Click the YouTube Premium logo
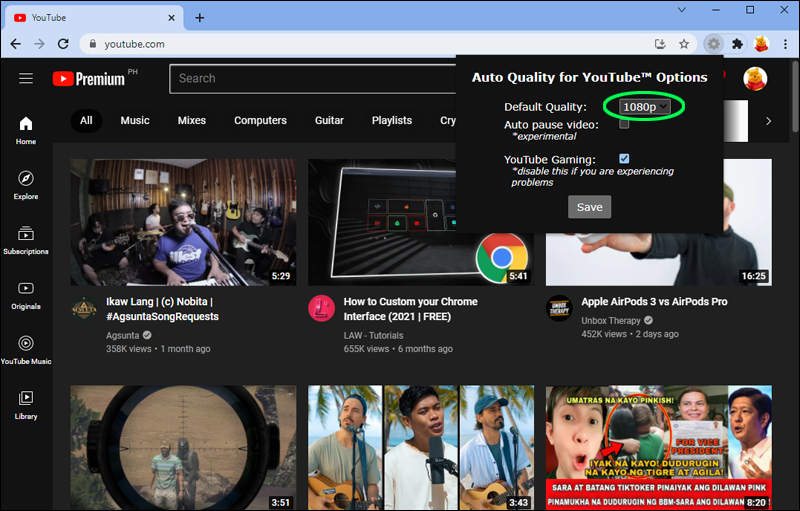Viewport: 800px width, 511px height. [88, 78]
